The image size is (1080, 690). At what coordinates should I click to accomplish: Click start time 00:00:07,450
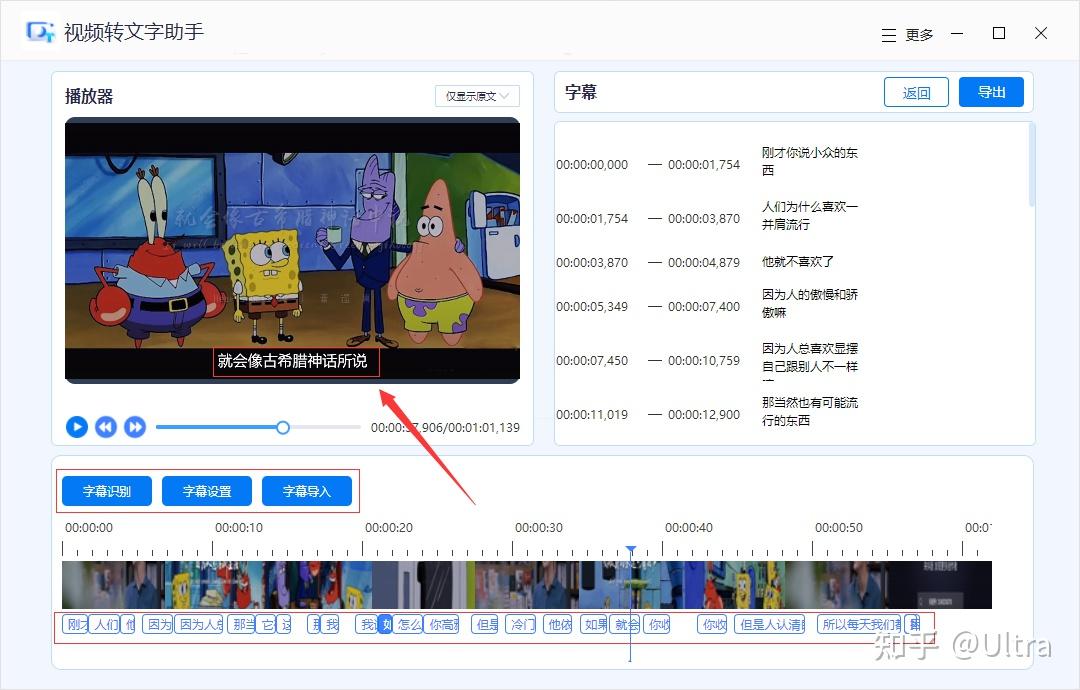pyautogui.click(x=592, y=361)
